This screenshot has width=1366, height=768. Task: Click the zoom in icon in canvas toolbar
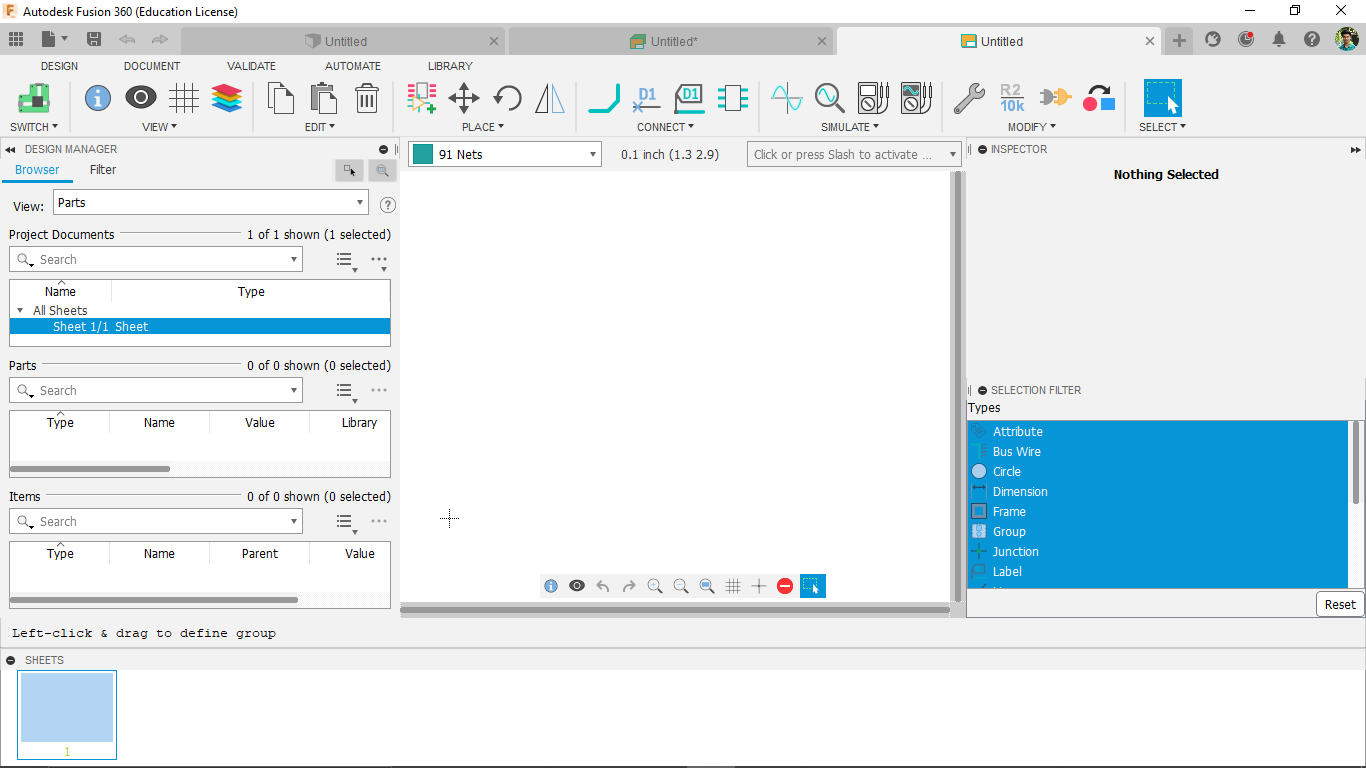pyautogui.click(x=655, y=586)
